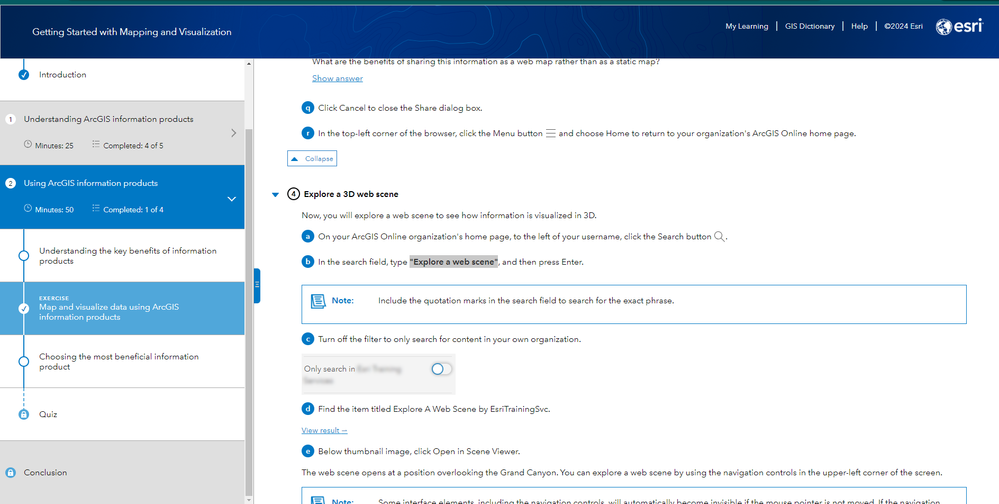Click the step c bullet icon

[x=308, y=339]
